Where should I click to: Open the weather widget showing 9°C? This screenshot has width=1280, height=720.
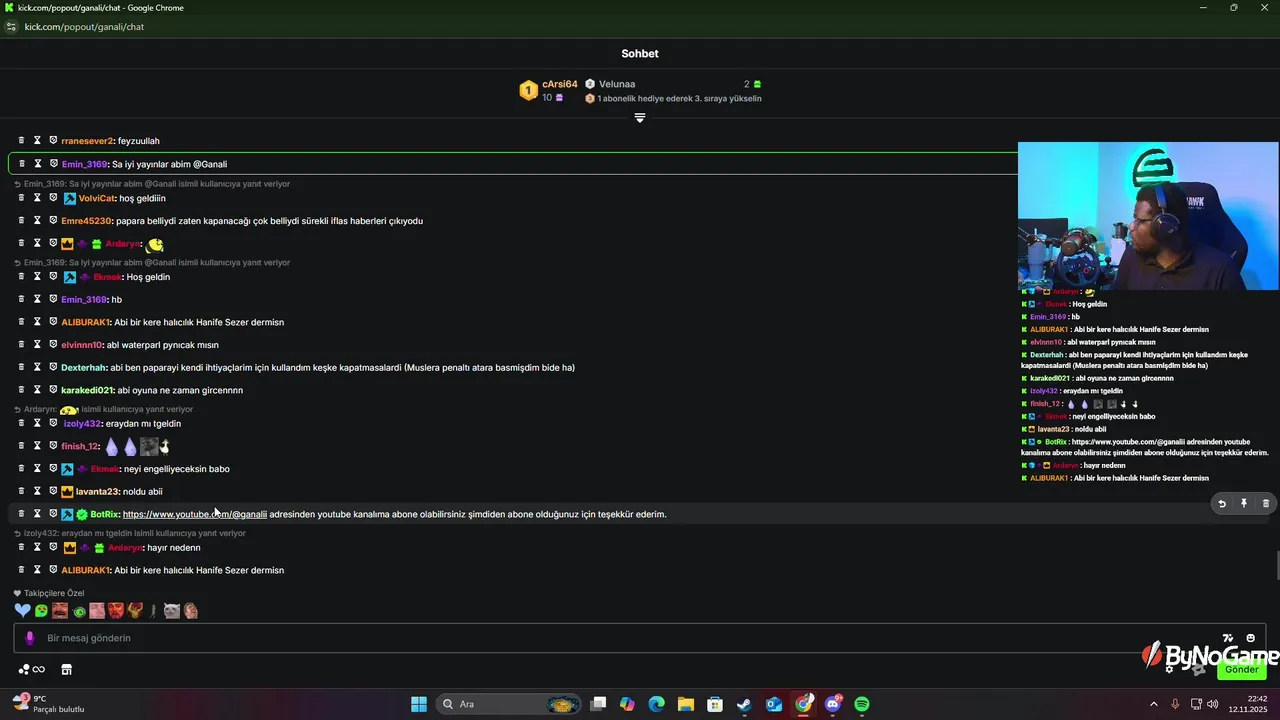[48, 704]
